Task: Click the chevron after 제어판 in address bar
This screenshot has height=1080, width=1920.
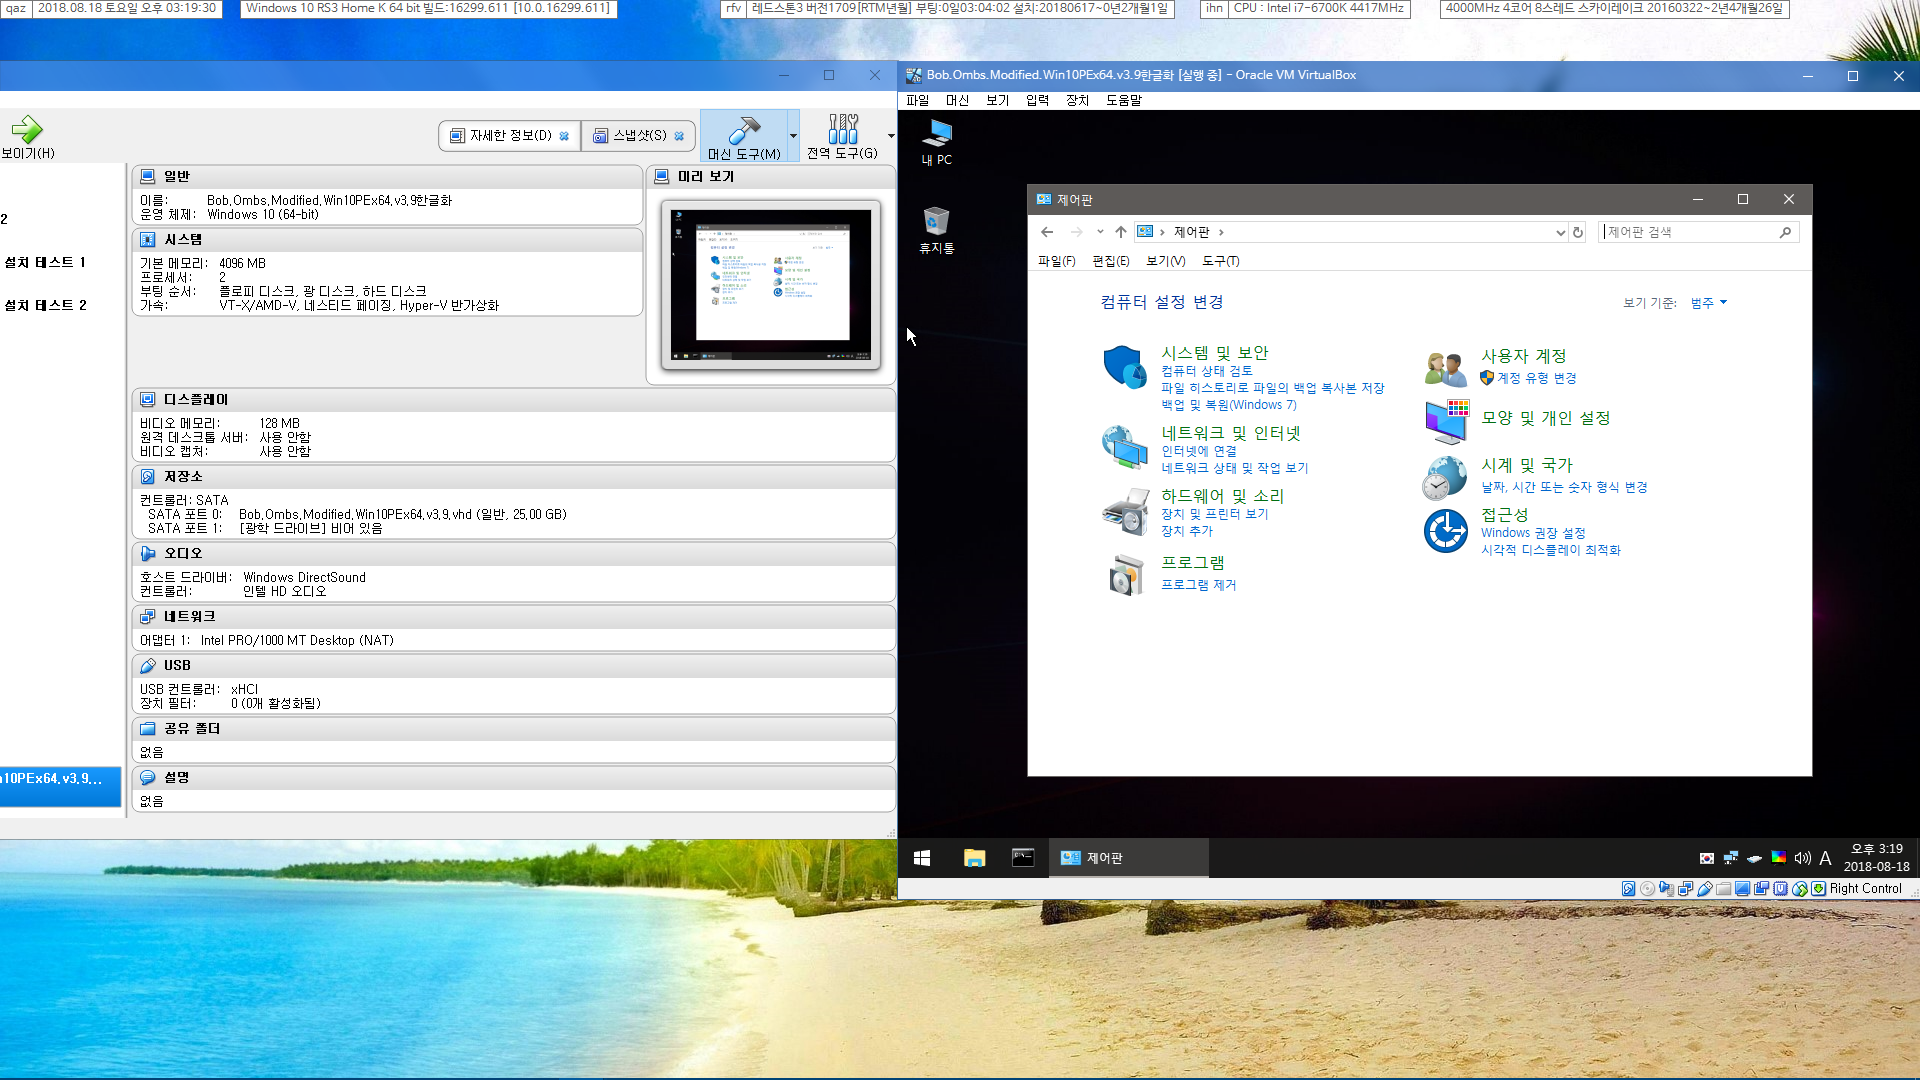Action: click(x=1221, y=232)
